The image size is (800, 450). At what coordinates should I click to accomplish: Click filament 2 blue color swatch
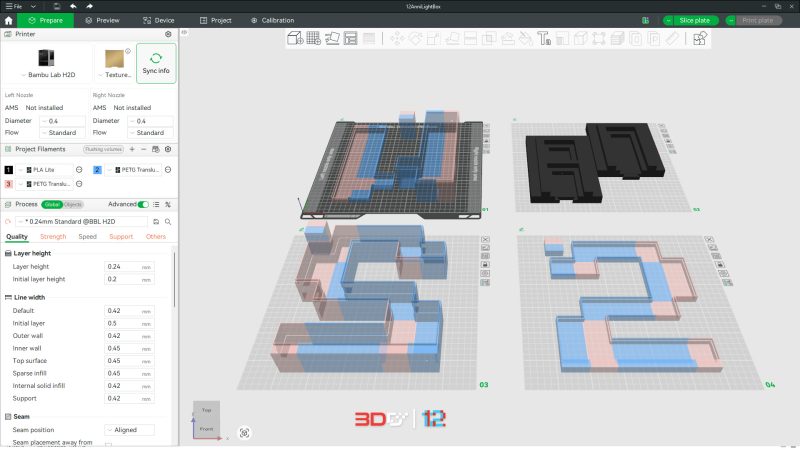click(98, 170)
